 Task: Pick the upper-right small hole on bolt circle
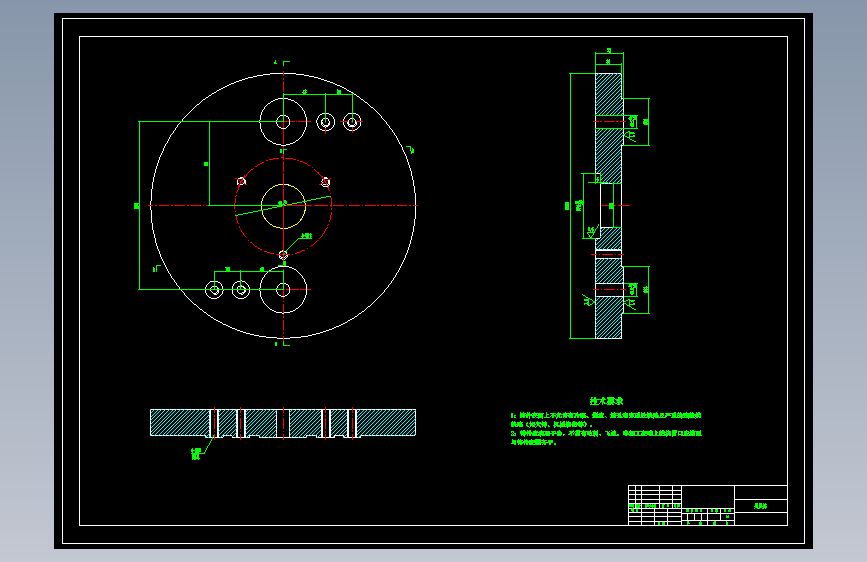click(x=326, y=181)
